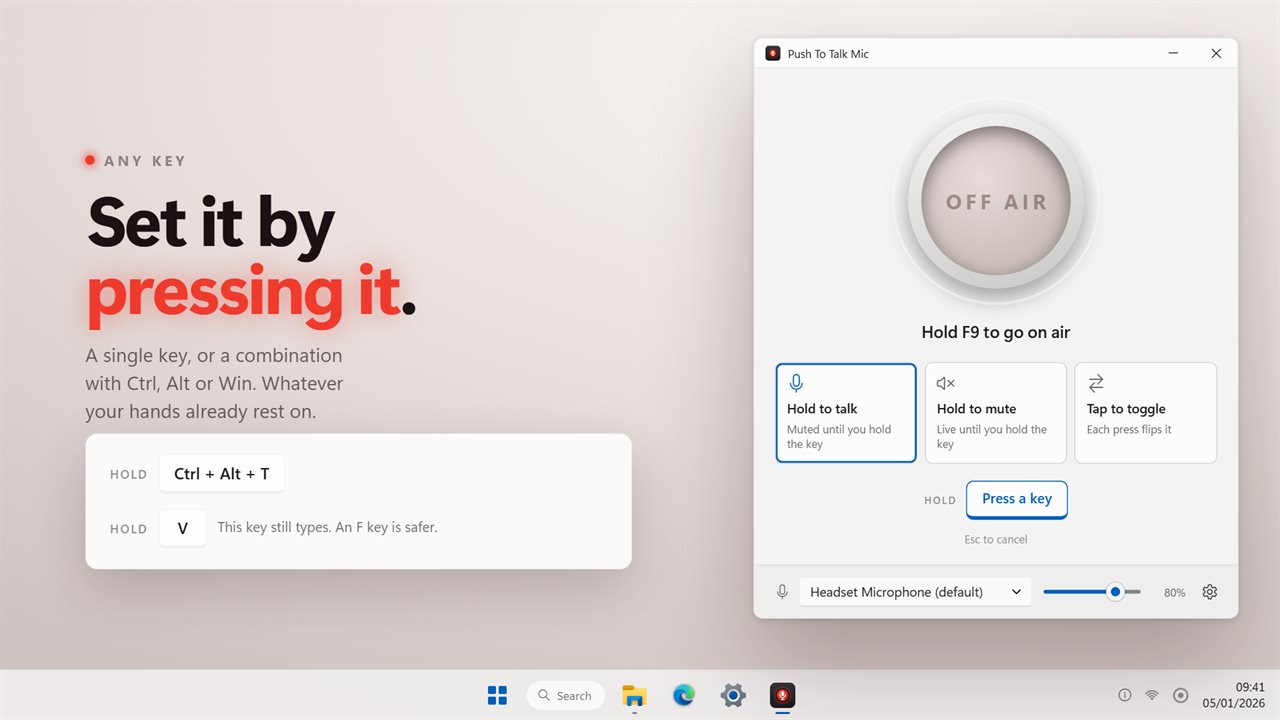Expand the Headset Microphone device dropdown
Viewport: 1280px width, 720px height.
pos(916,592)
